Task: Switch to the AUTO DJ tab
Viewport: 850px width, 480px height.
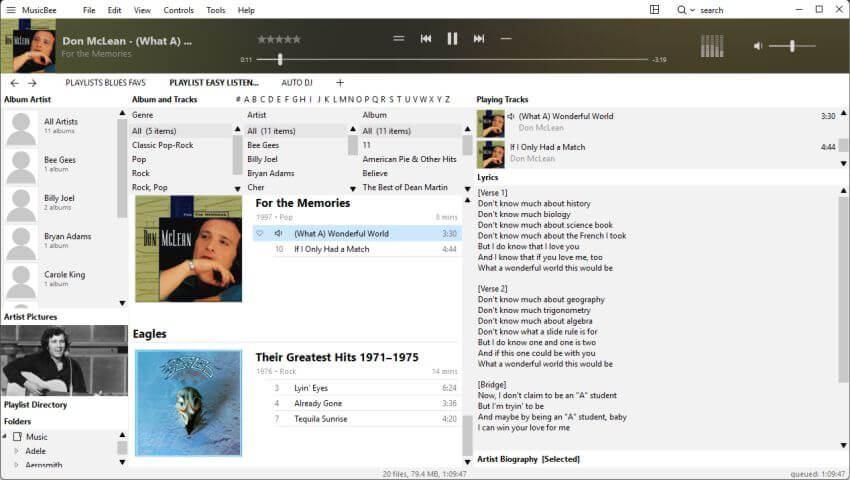Action: coord(297,83)
